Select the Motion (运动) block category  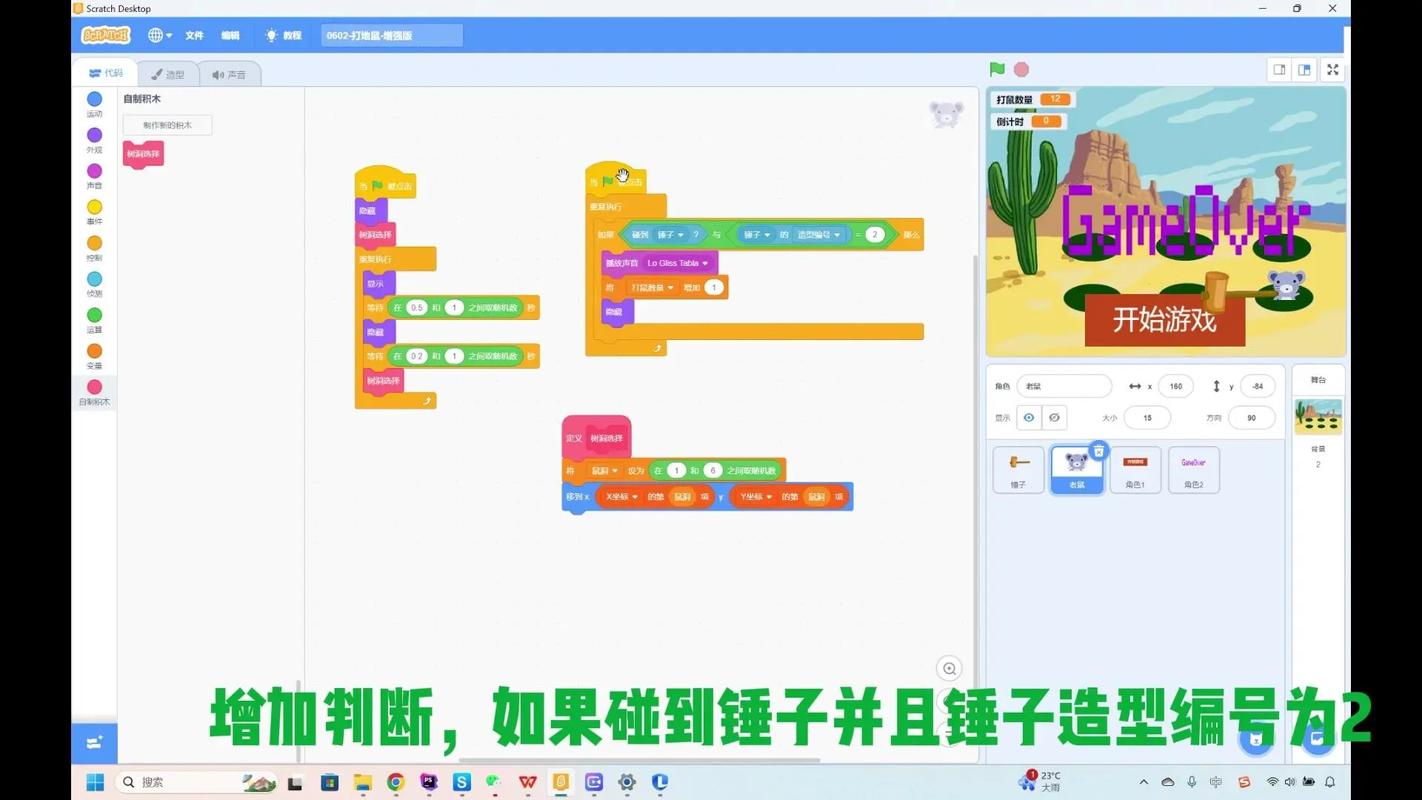pos(94,105)
